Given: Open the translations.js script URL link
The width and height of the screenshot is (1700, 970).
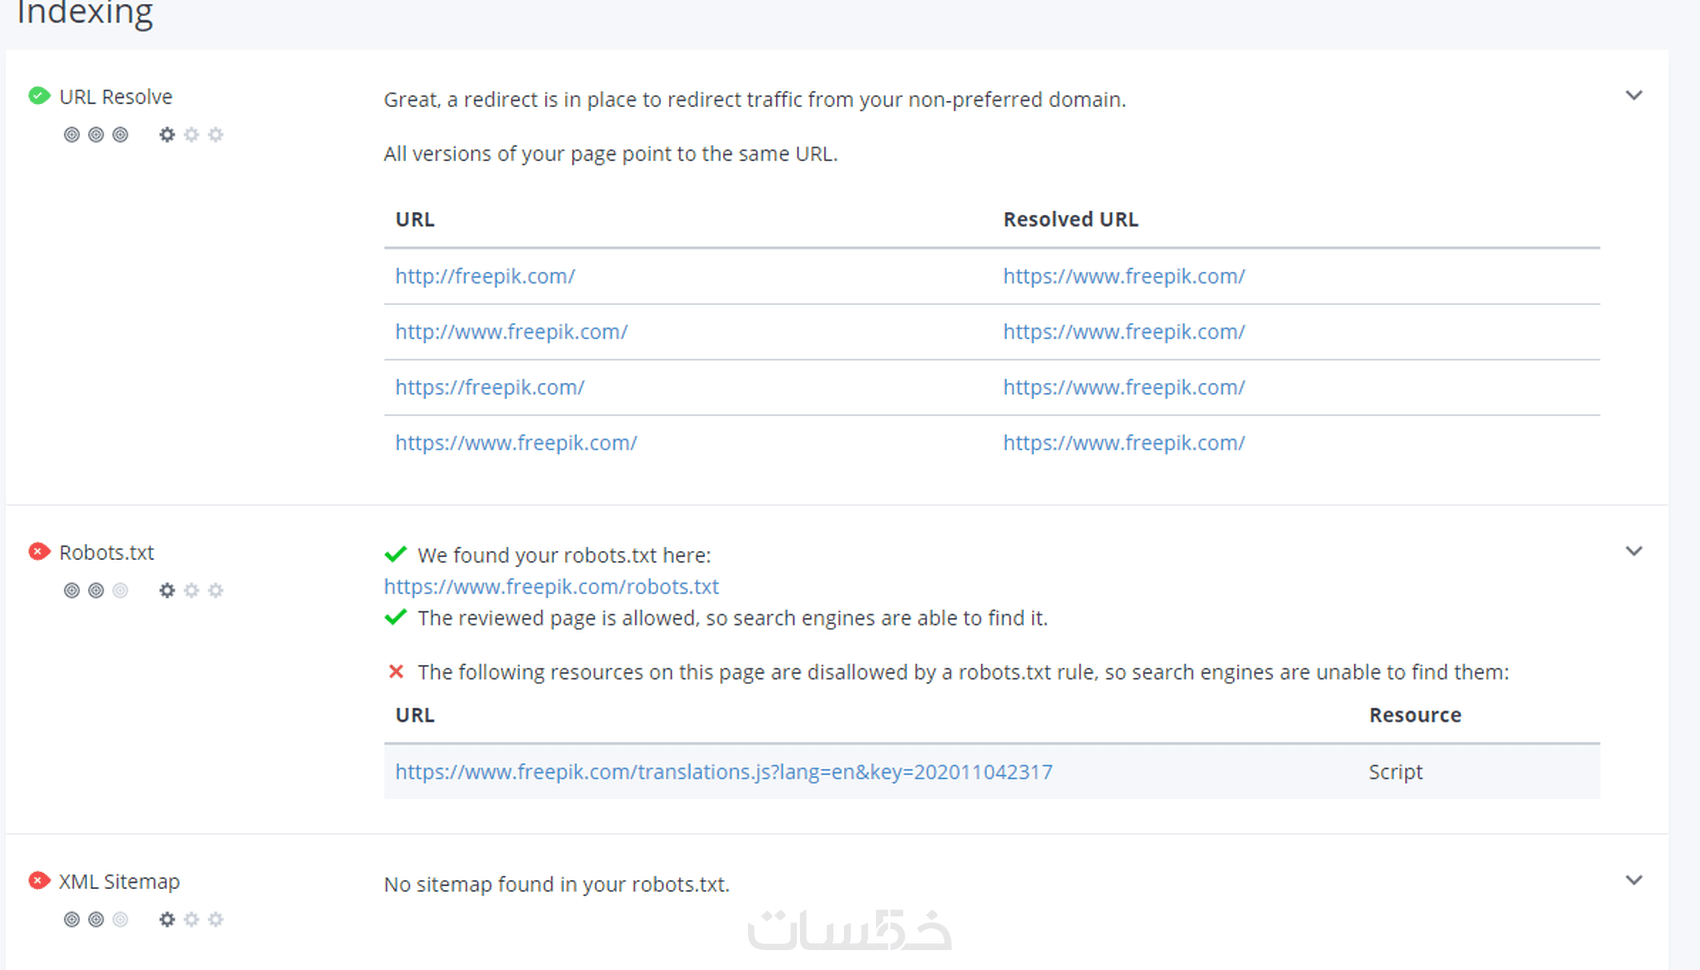Looking at the screenshot, I should [723, 772].
